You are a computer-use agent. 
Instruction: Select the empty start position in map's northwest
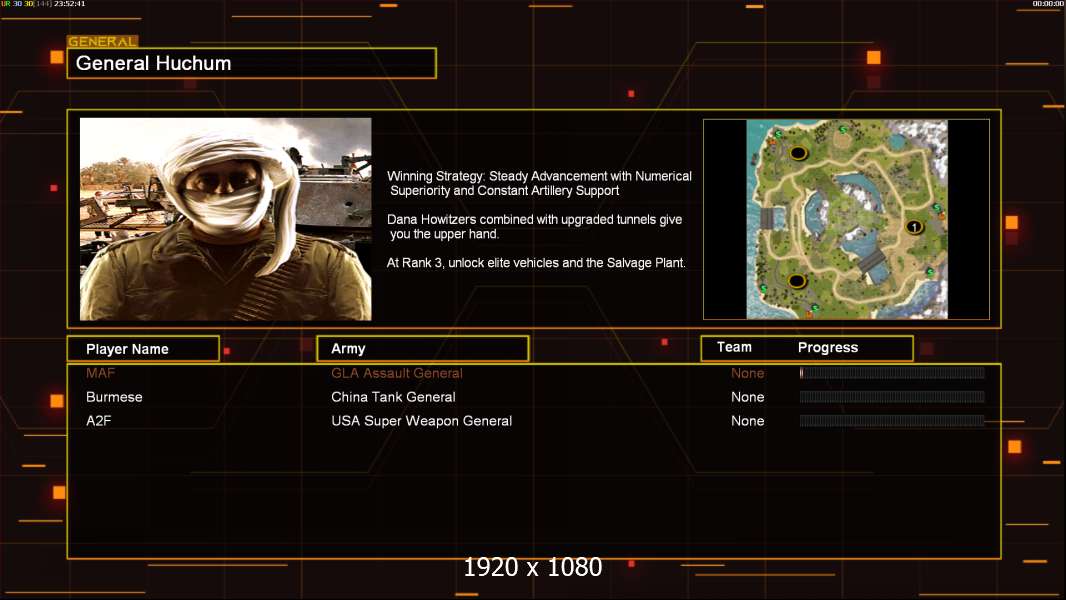[799, 153]
